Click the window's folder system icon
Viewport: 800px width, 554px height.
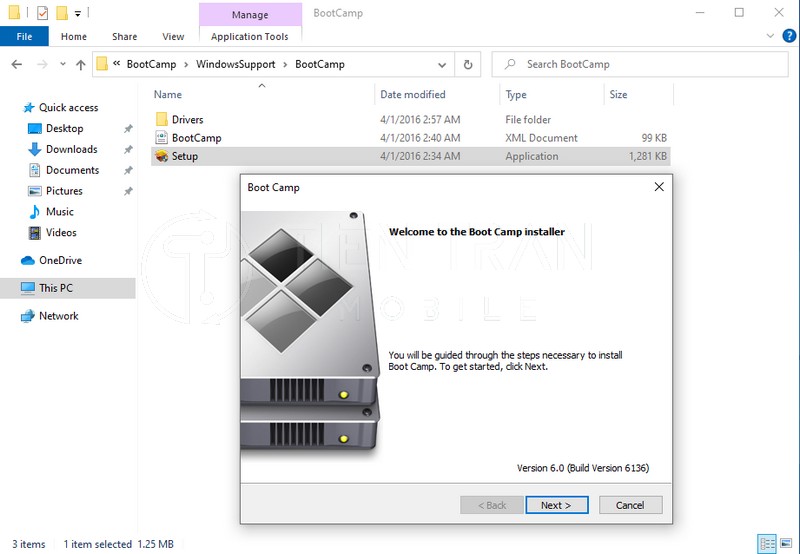point(14,12)
